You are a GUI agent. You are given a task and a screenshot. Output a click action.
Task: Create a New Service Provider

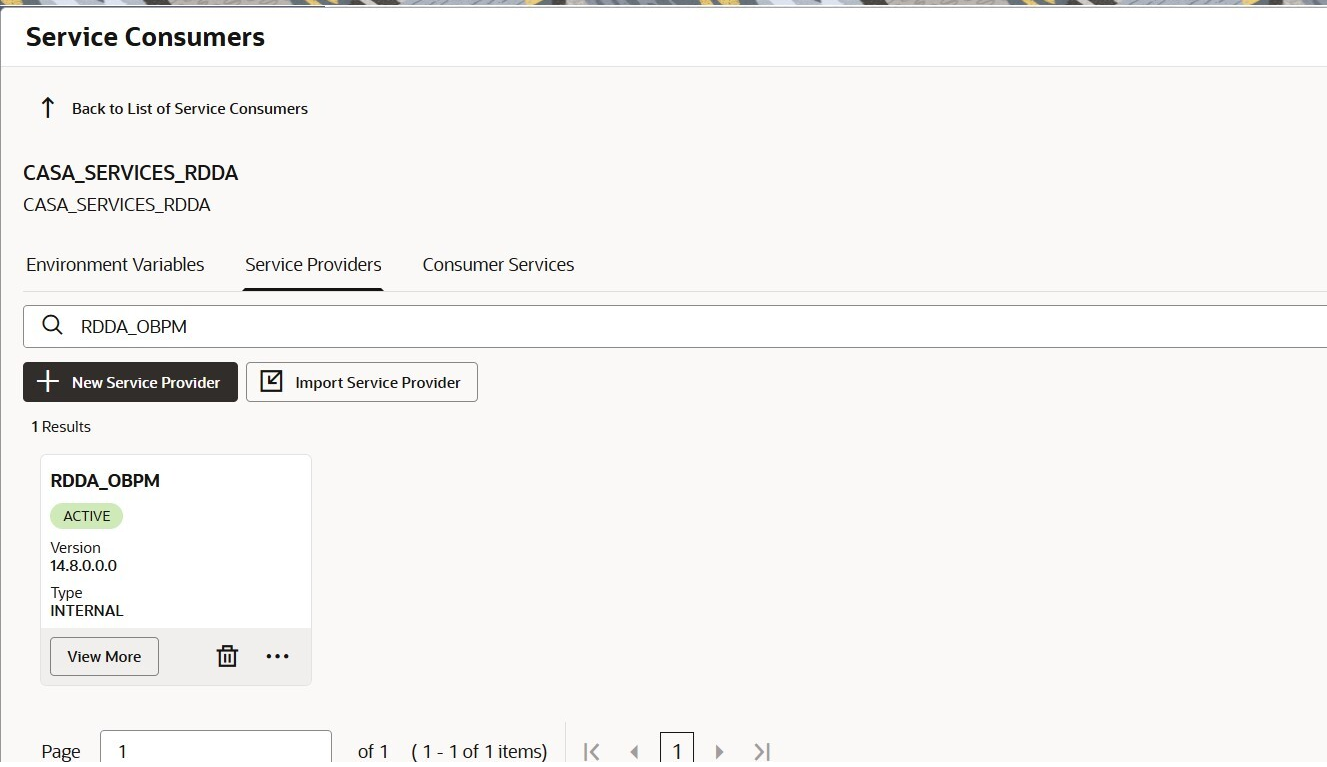[130, 382]
